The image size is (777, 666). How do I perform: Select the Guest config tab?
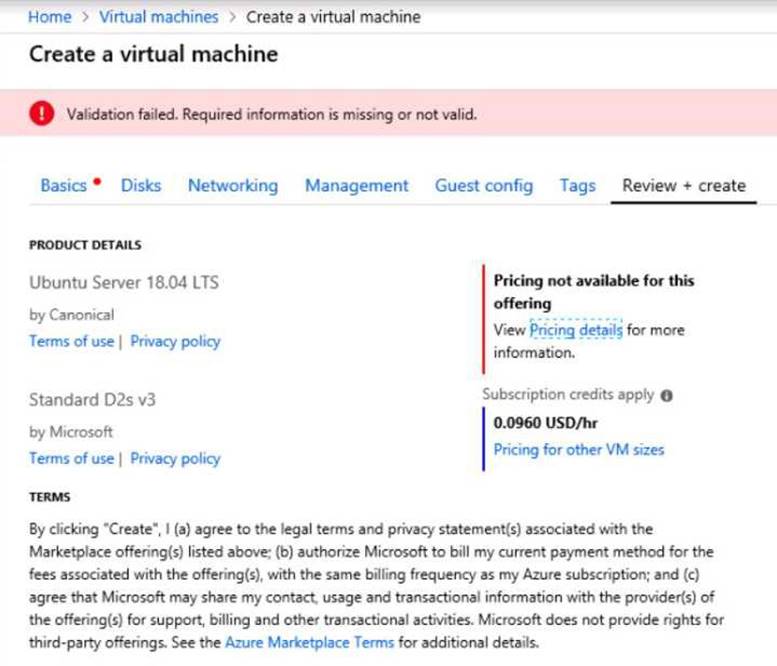click(484, 185)
